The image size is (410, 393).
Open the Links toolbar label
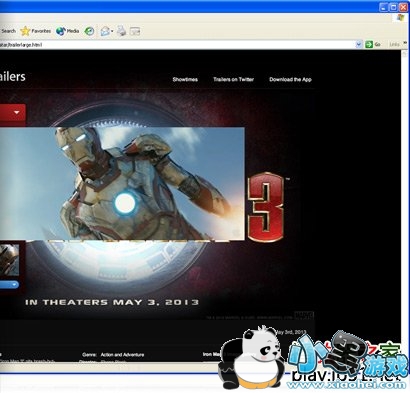pos(394,44)
